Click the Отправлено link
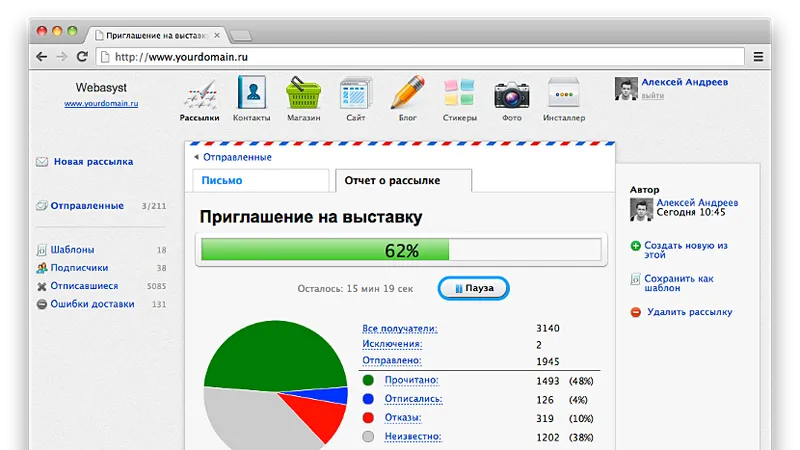This screenshot has height=450, width=800. (x=391, y=361)
